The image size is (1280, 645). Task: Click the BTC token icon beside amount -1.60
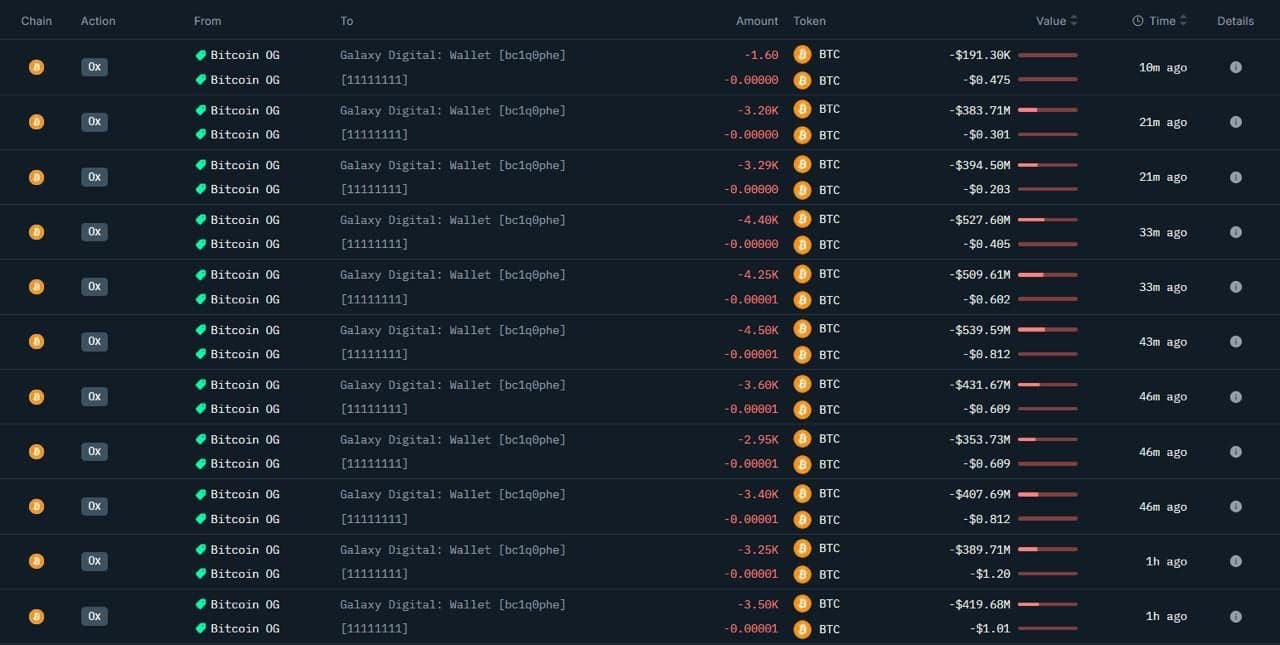click(802, 54)
